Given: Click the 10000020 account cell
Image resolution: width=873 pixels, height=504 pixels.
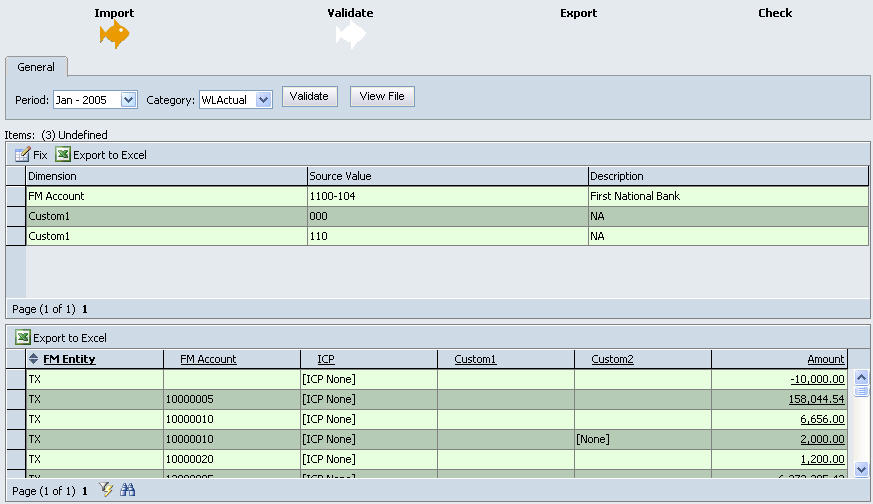Looking at the screenshot, I should [x=232, y=459].
